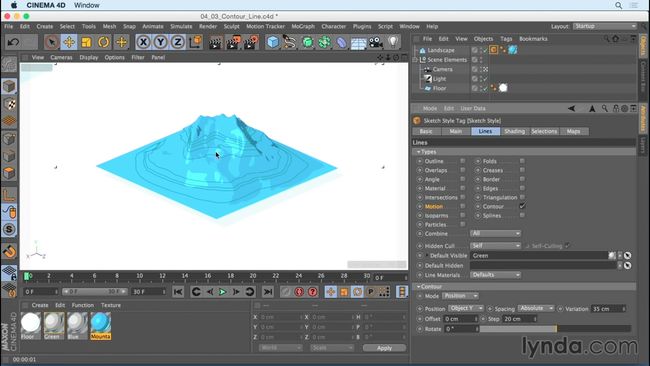The height and width of the screenshot is (366, 650).
Task: Select the Texture mode checker icon
Action: [9, 104]
